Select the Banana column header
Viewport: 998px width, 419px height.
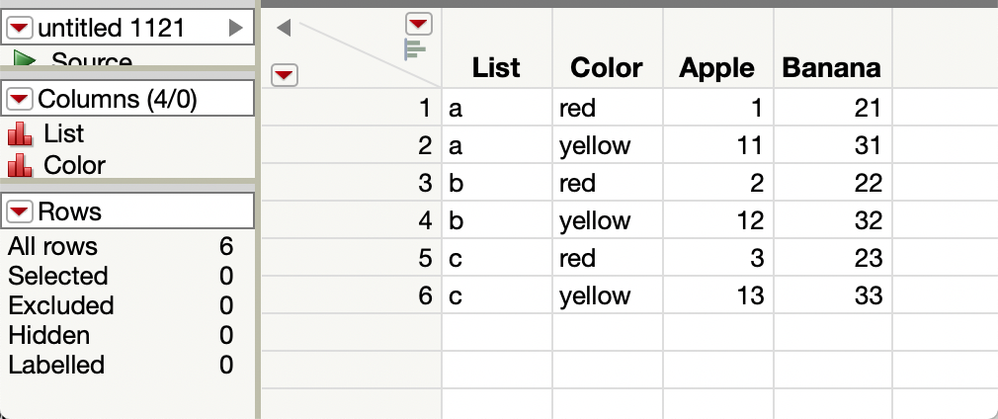(x=831, y=67)
